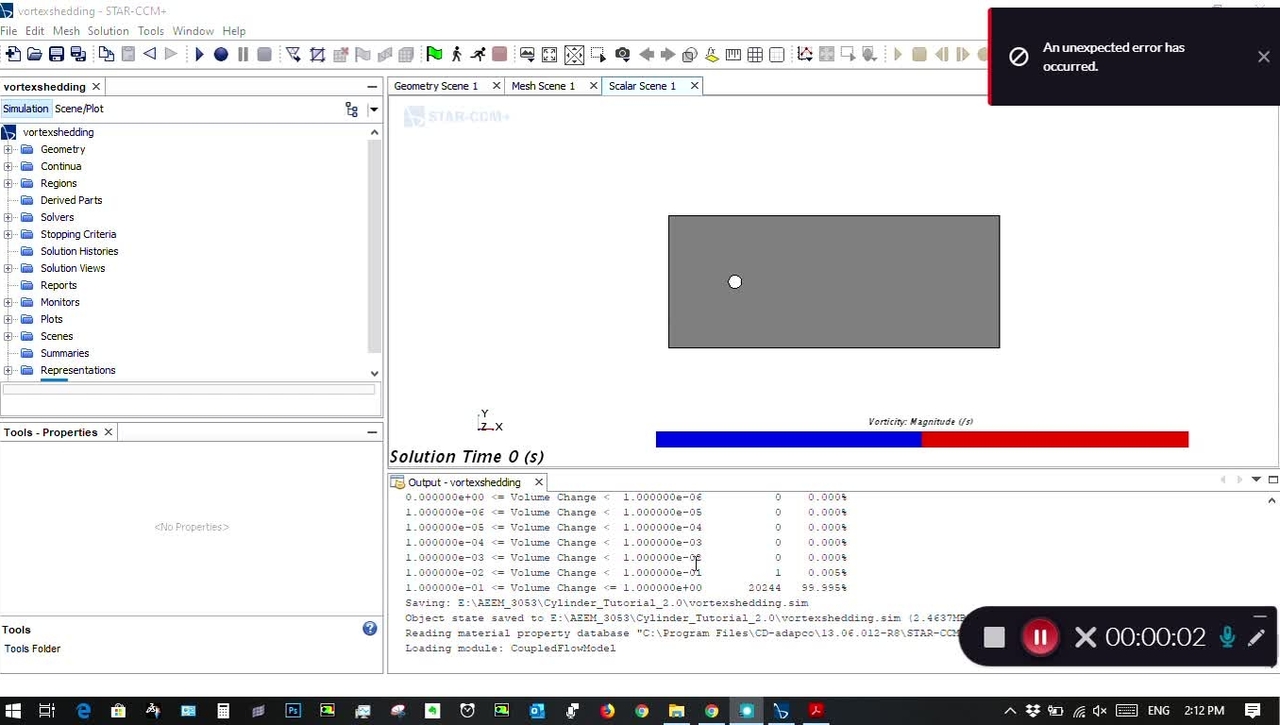
Task: Open the plot chart toolbar icon
Action: coord(804,54)
